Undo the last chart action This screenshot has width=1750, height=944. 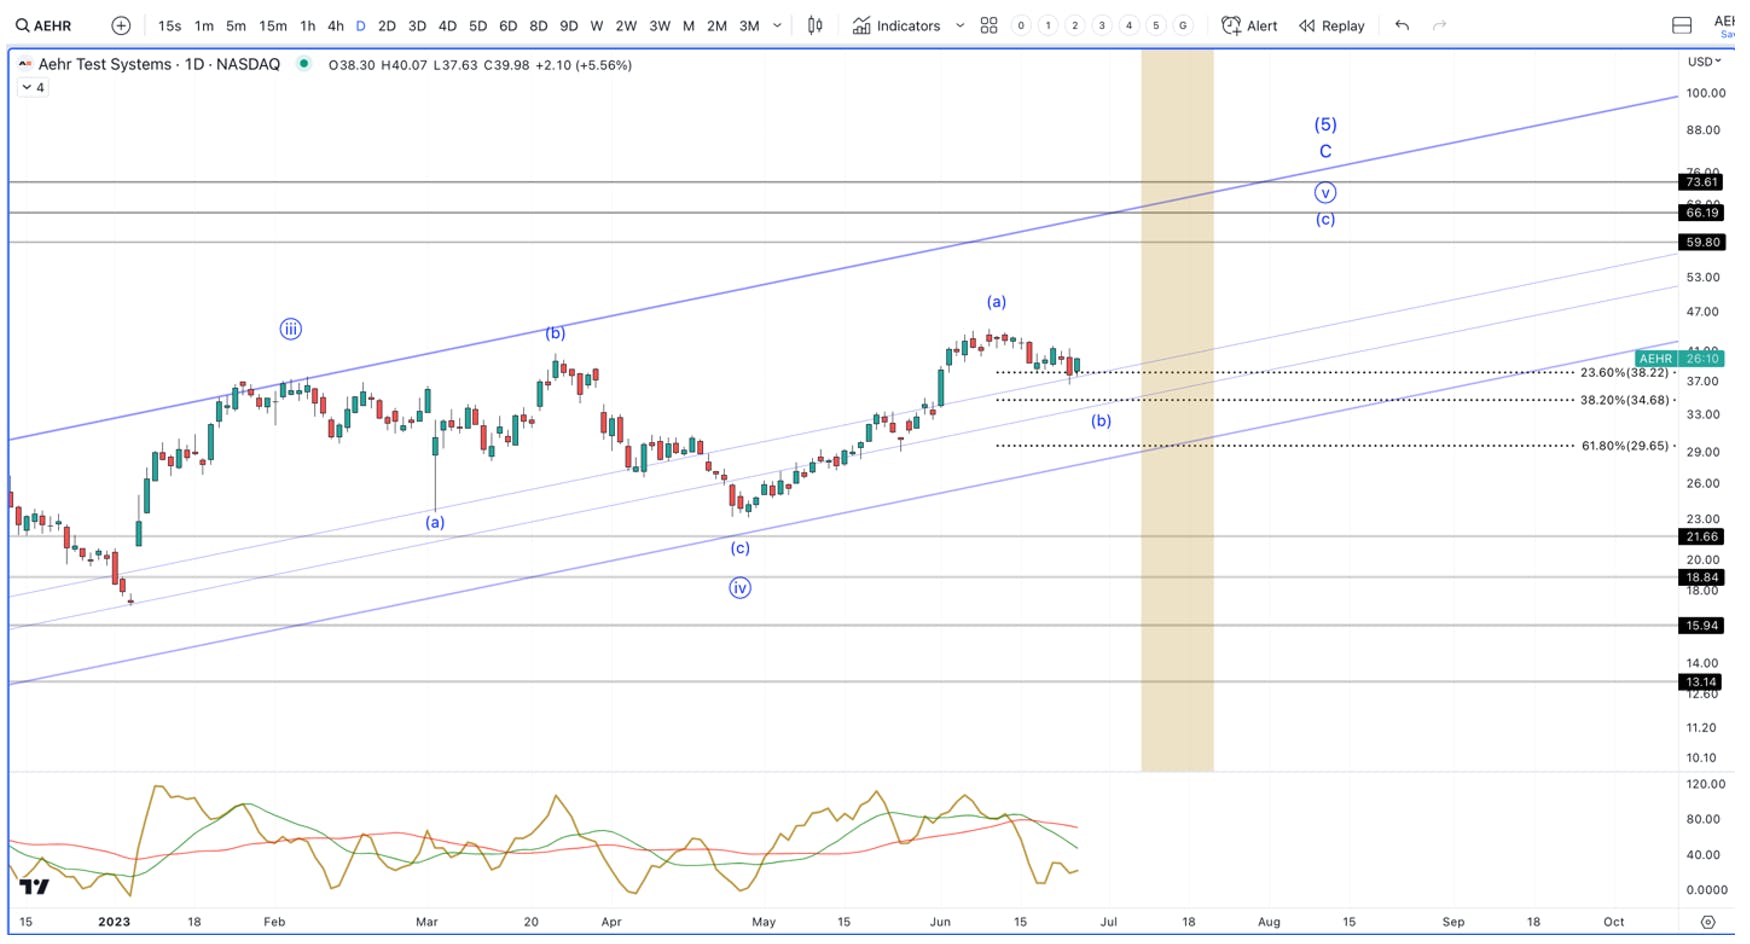click(1402, 26)
